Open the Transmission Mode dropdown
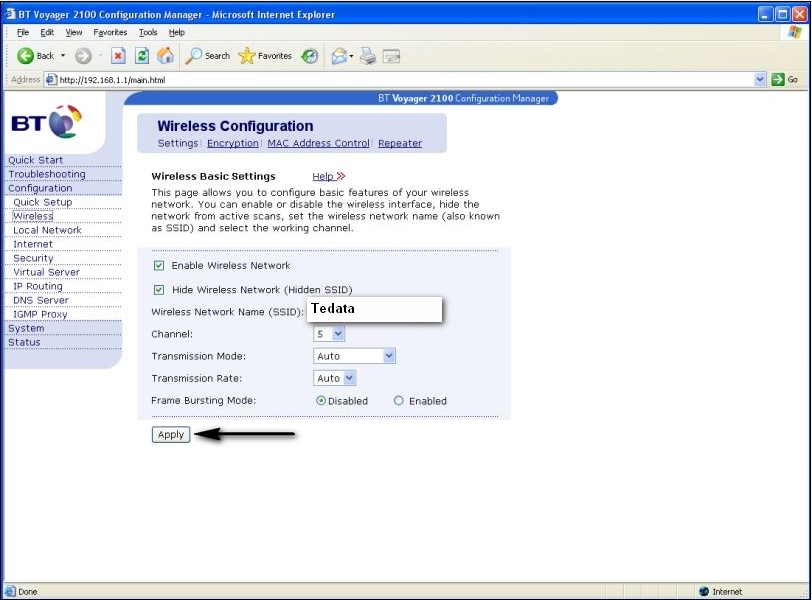Viewport: 812px width, 600px height. [354, 356]
